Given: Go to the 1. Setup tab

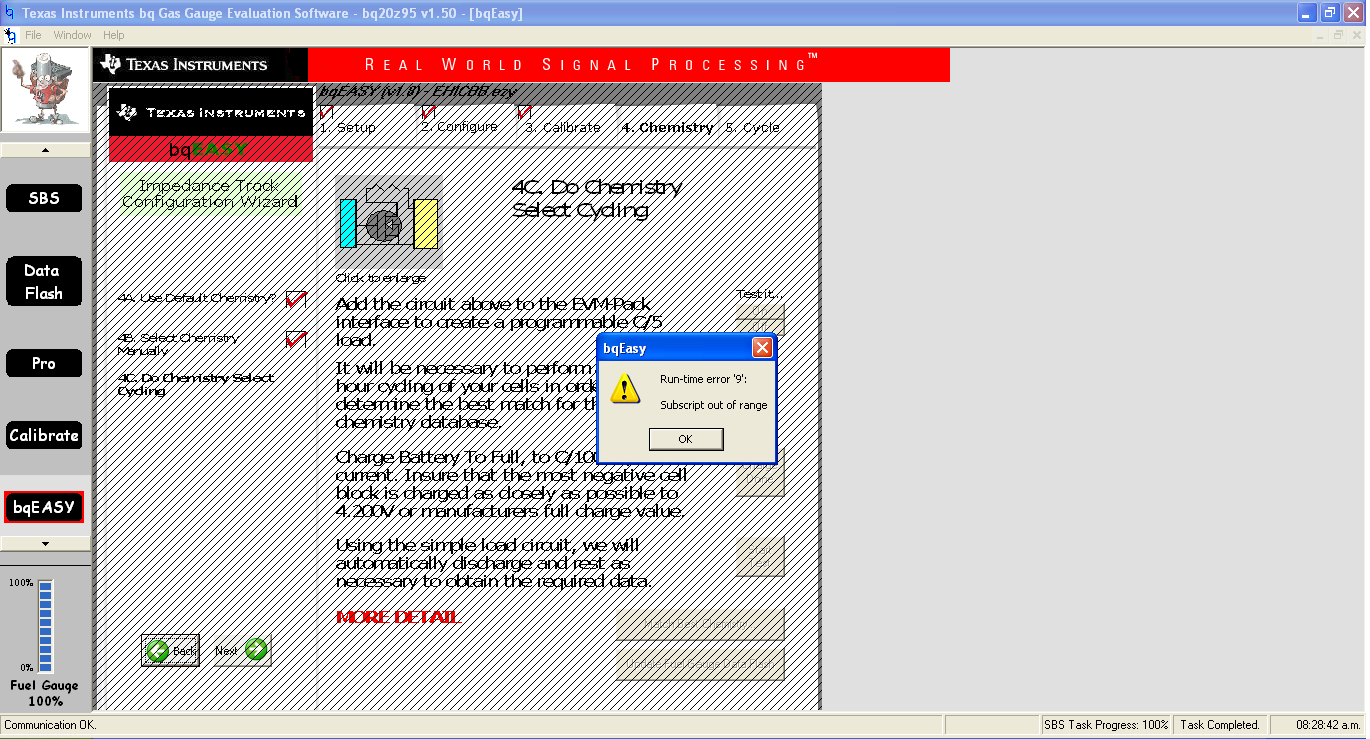Looking at the screenshot, I should point(348,127).
